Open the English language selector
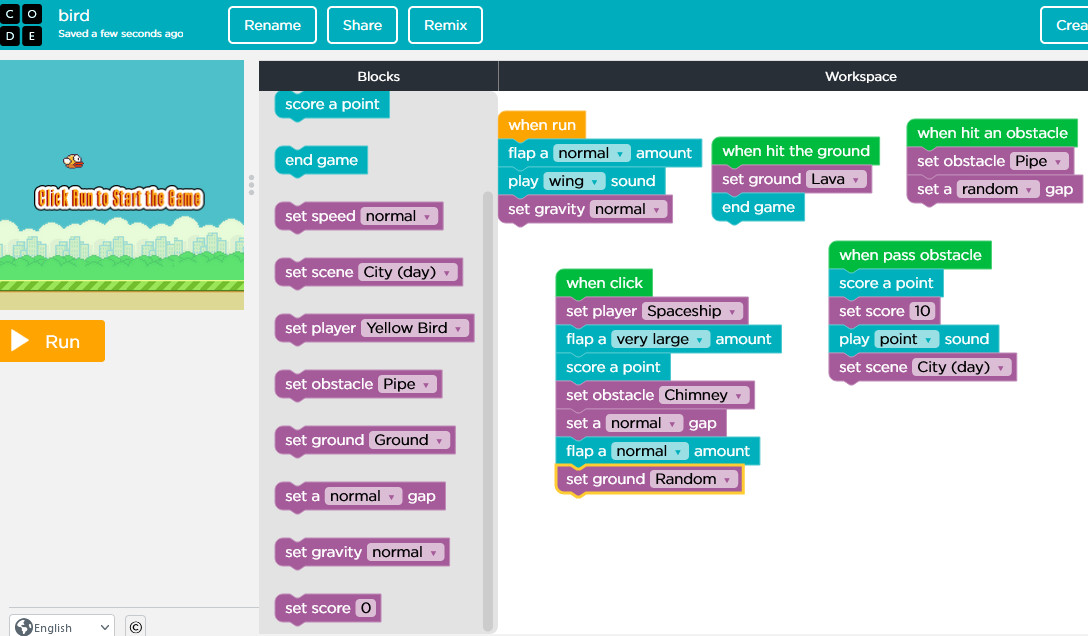Viewport: 1088px width, 636px height. pyautogui.click(x=62, y=626)
